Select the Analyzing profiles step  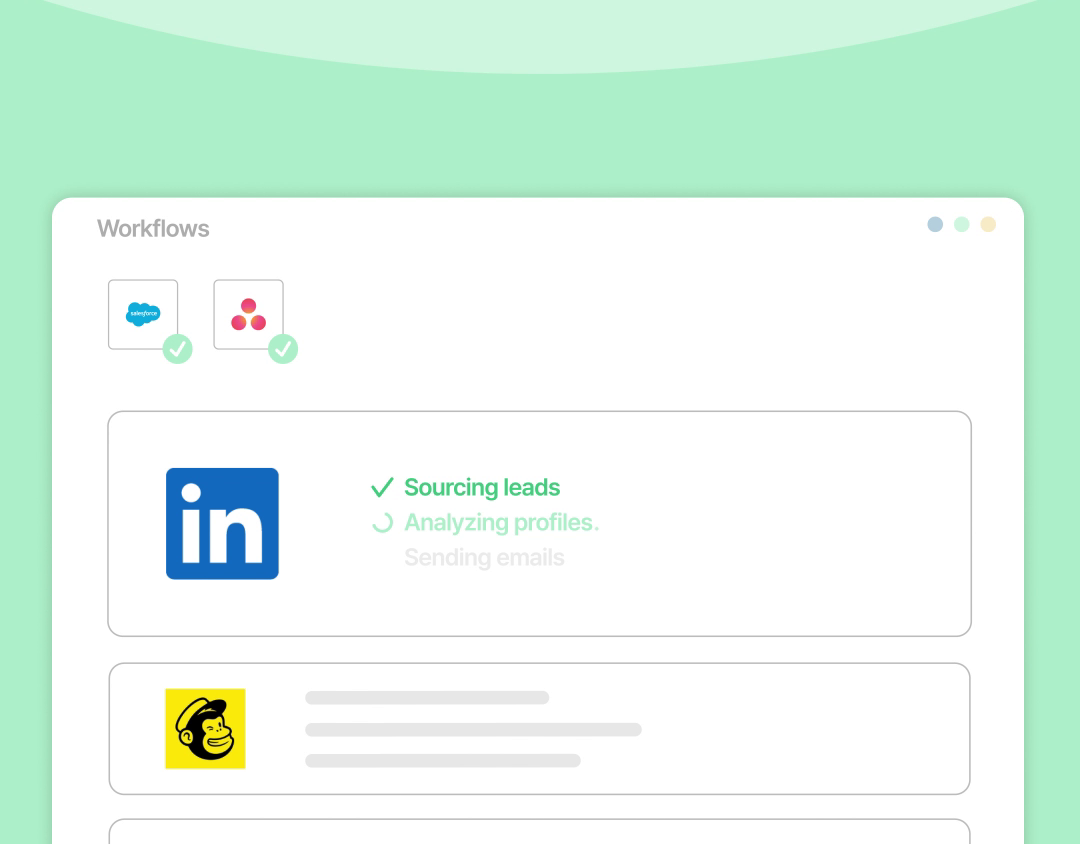[x=501, y=523]
